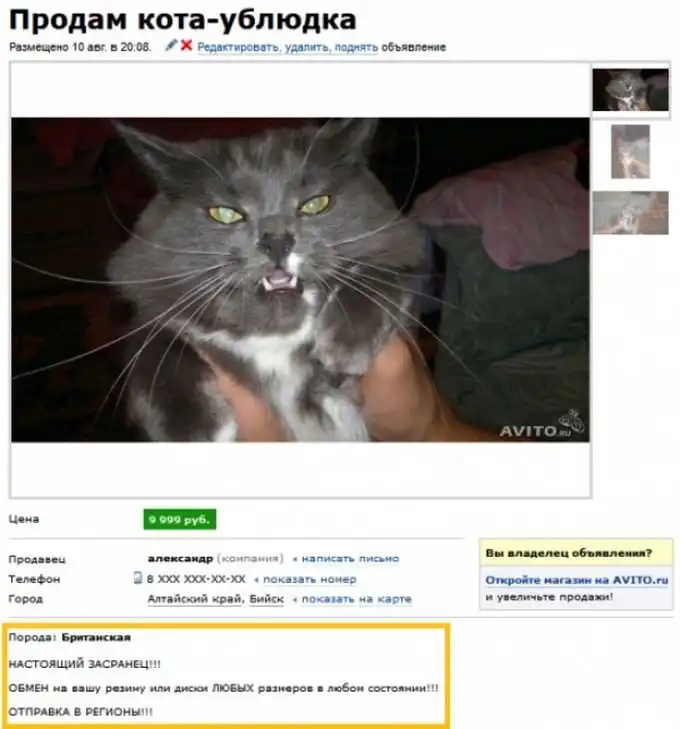Open Откройте магазин на AVITO.ru link
The height and width of the screenshot is (729, 680).
click(x=576, y=580)
